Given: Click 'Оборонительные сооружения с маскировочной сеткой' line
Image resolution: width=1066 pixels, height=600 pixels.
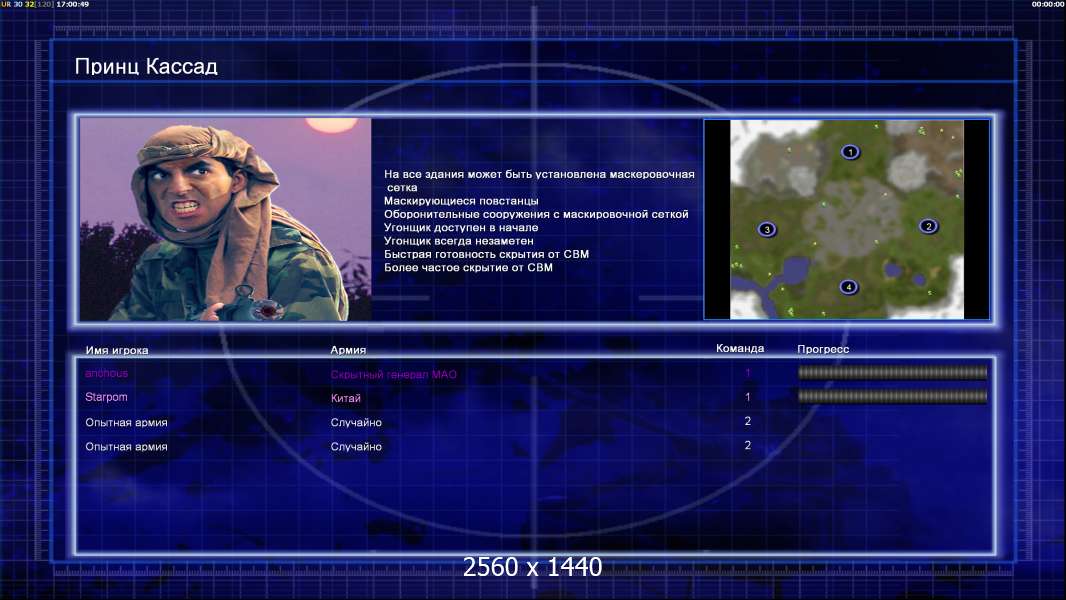Looking at the screenshot, I should [536, 214].
